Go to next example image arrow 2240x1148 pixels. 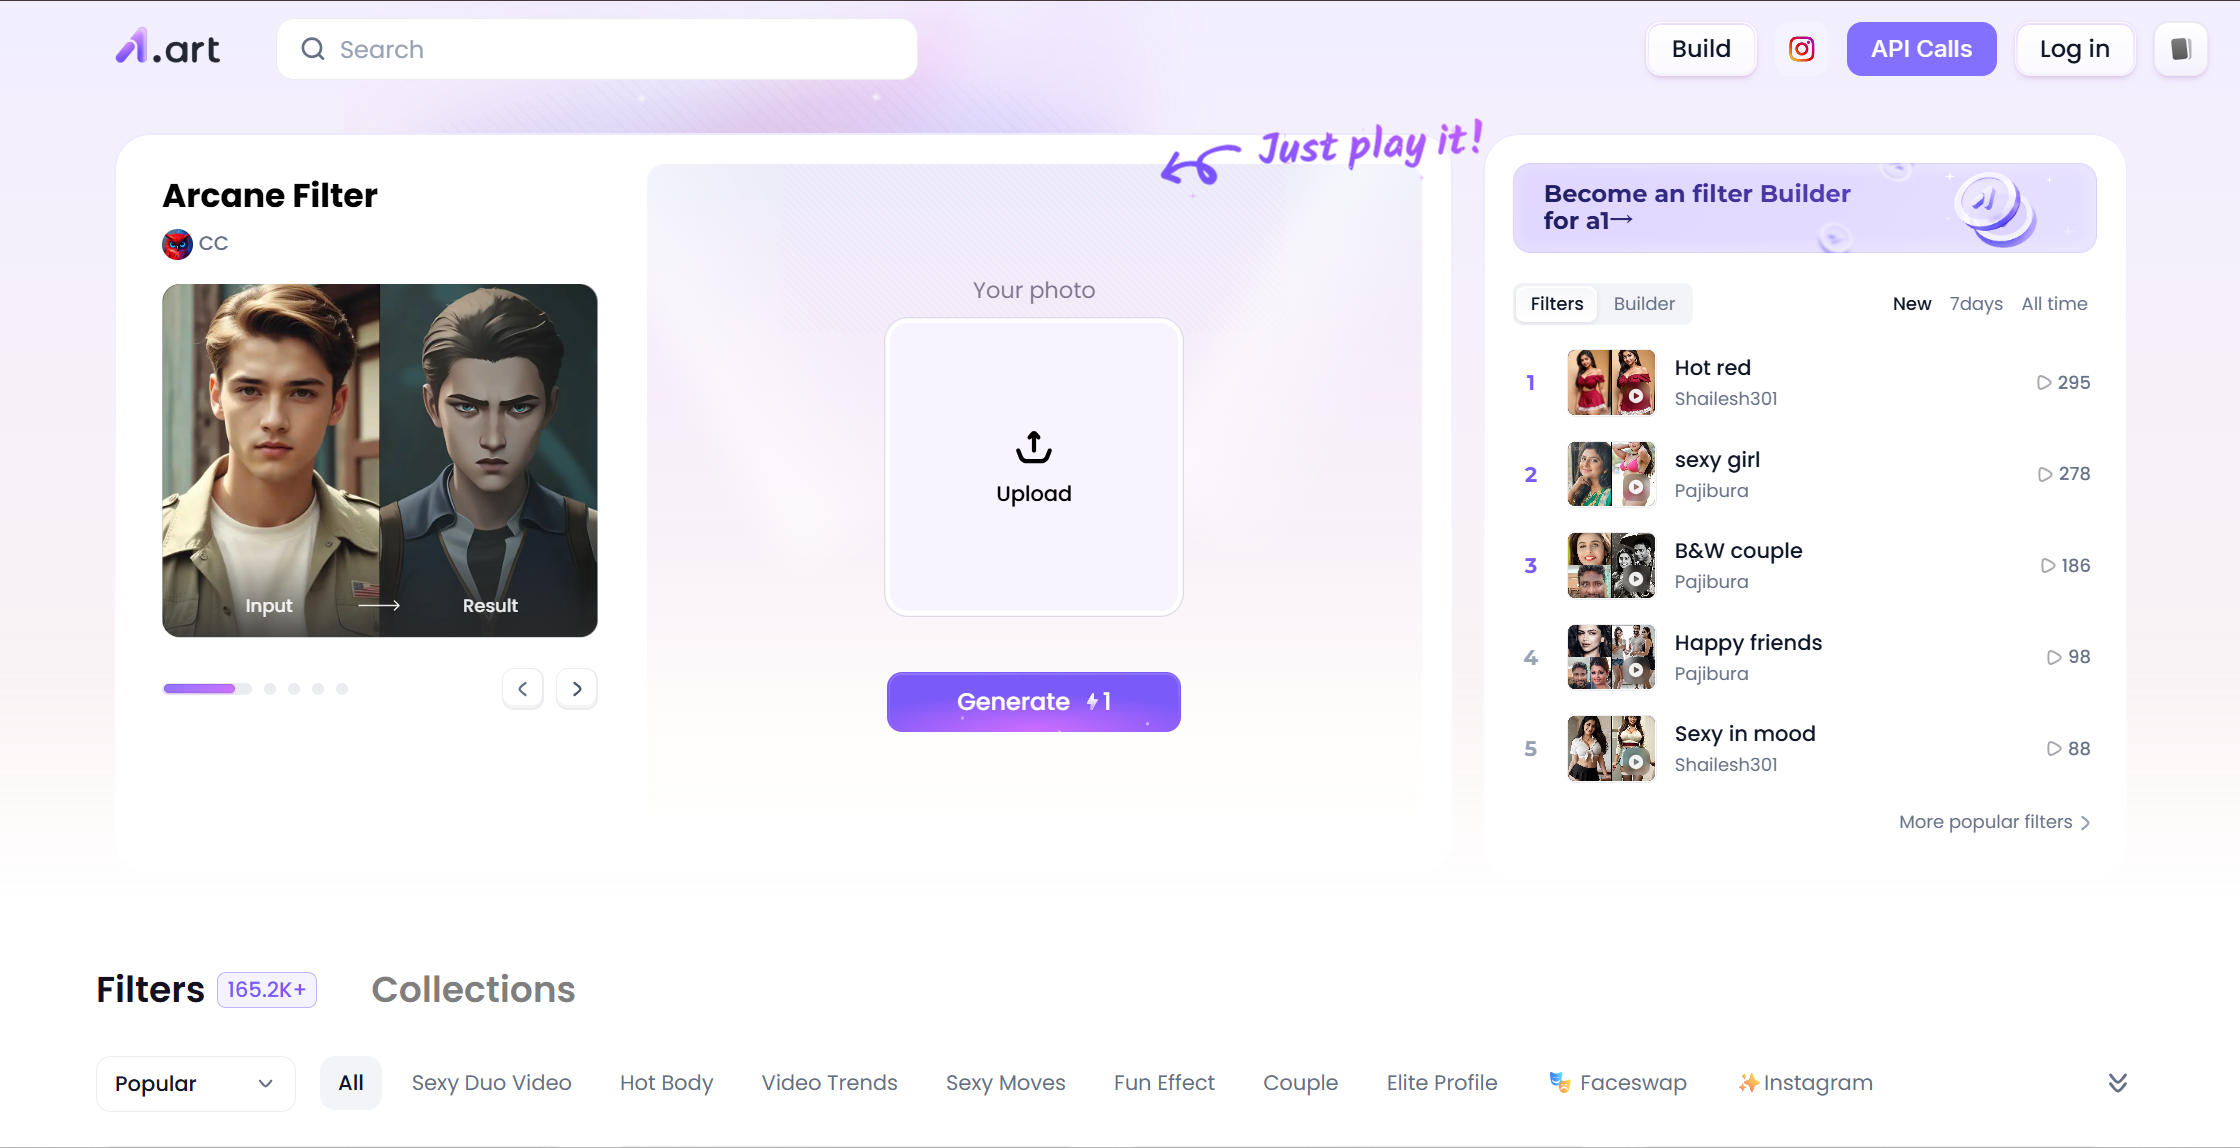tap(577, 689)
